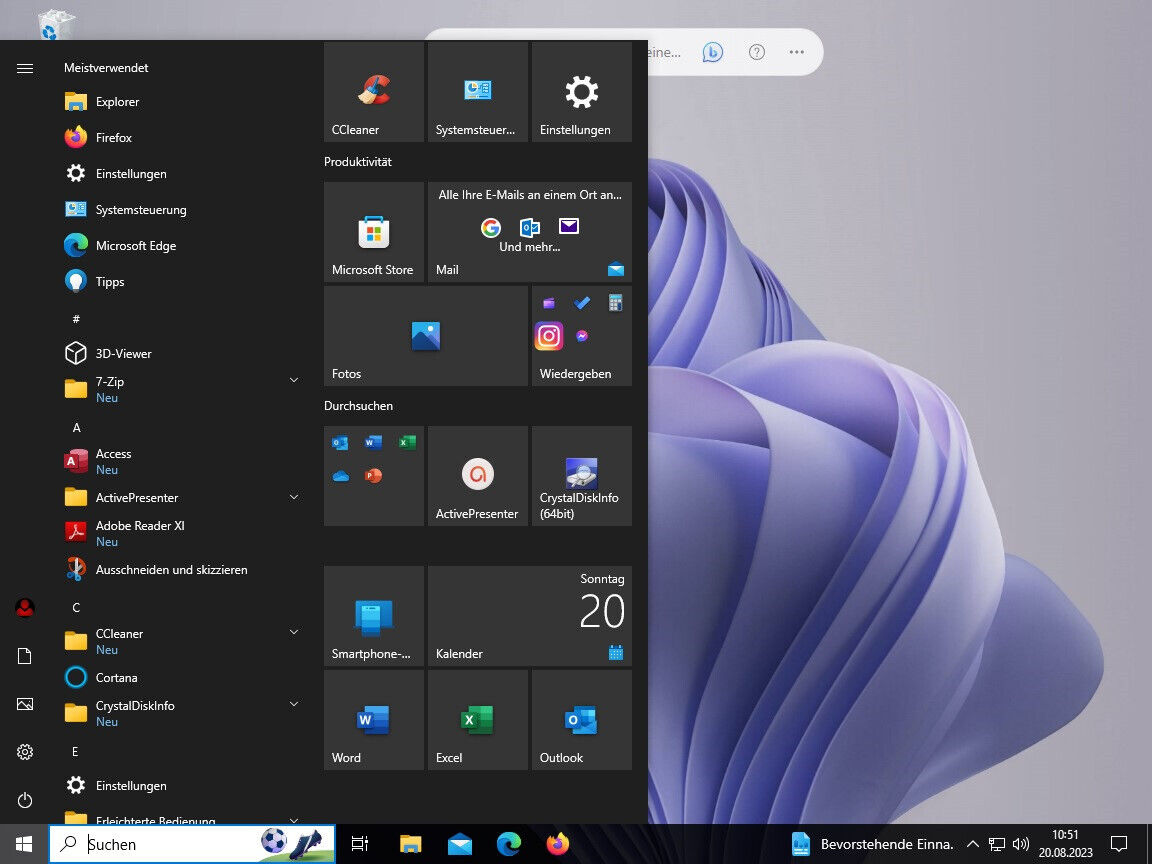Click the letter A list header
This screenshot has width=1152, height=864.
click(76, 428)
